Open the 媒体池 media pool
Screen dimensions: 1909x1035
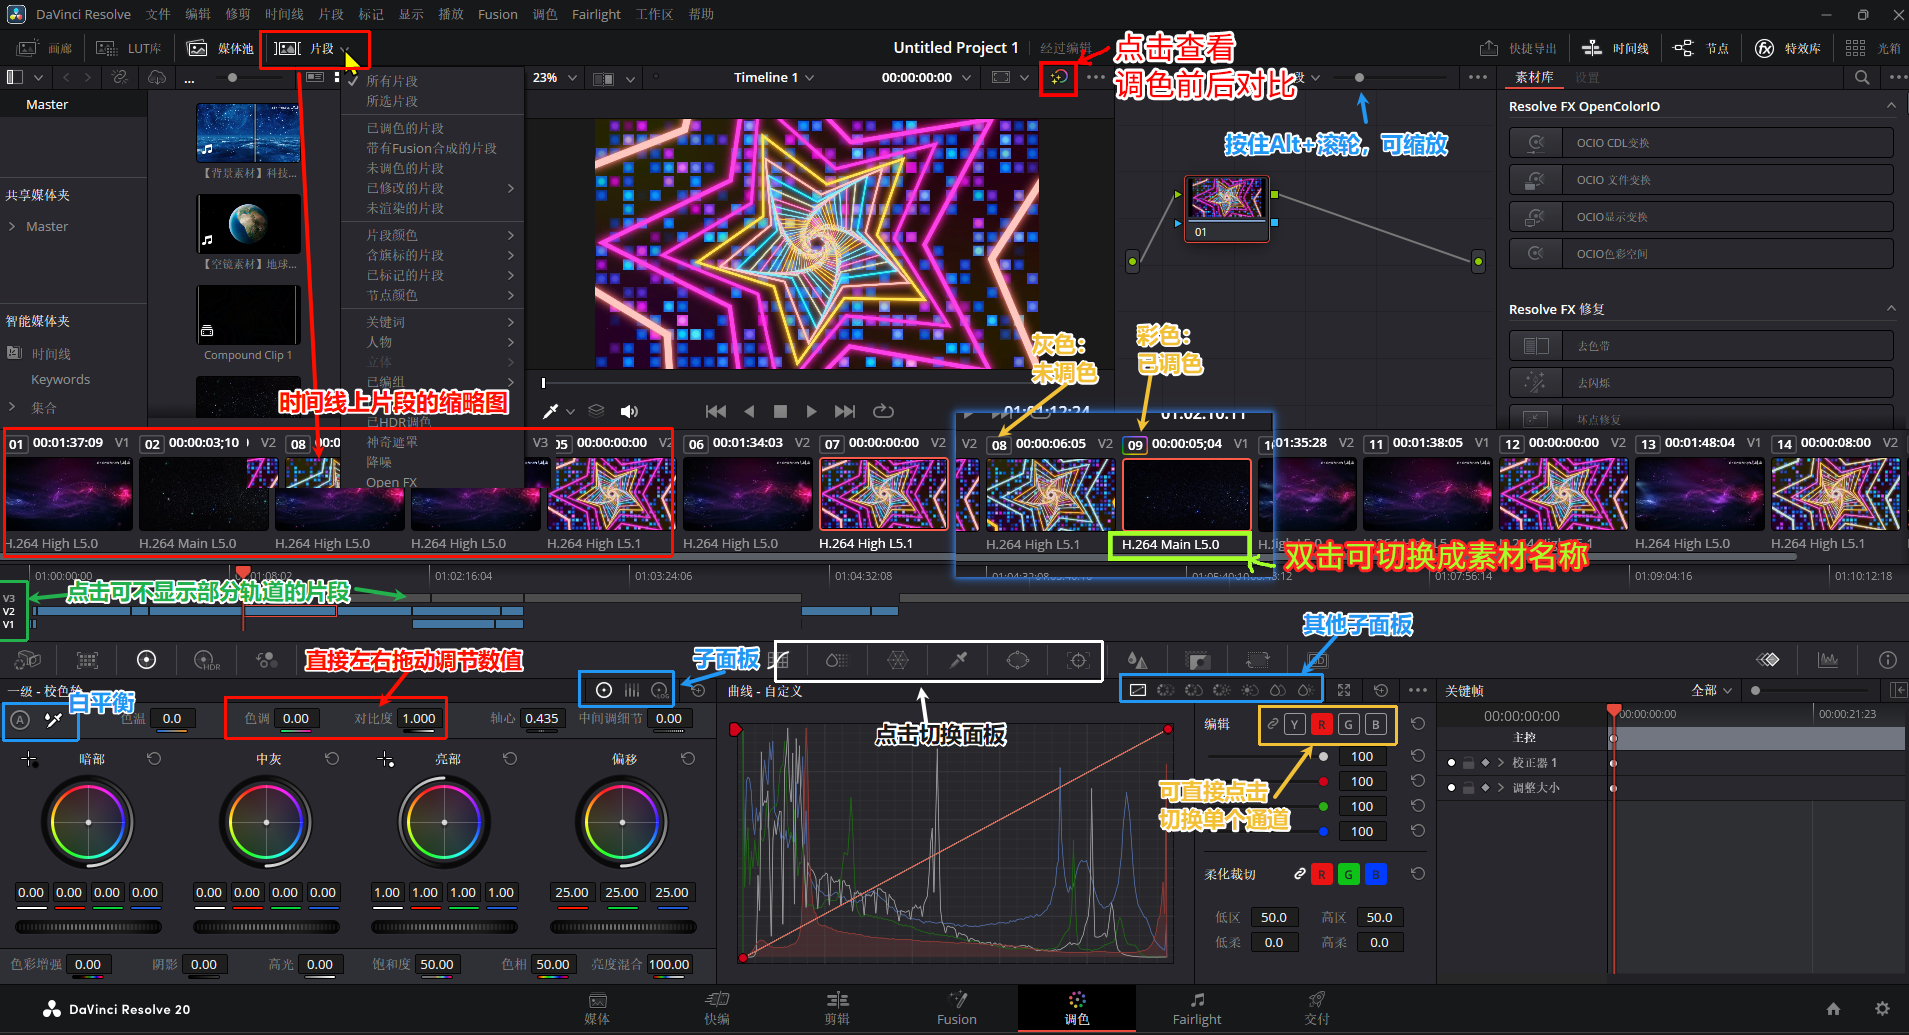[x=221, y=48]
